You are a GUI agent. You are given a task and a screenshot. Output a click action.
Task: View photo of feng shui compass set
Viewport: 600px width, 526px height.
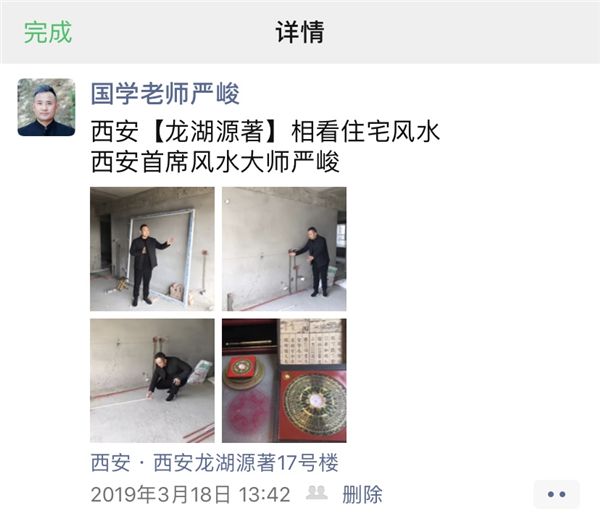(284, 381)
